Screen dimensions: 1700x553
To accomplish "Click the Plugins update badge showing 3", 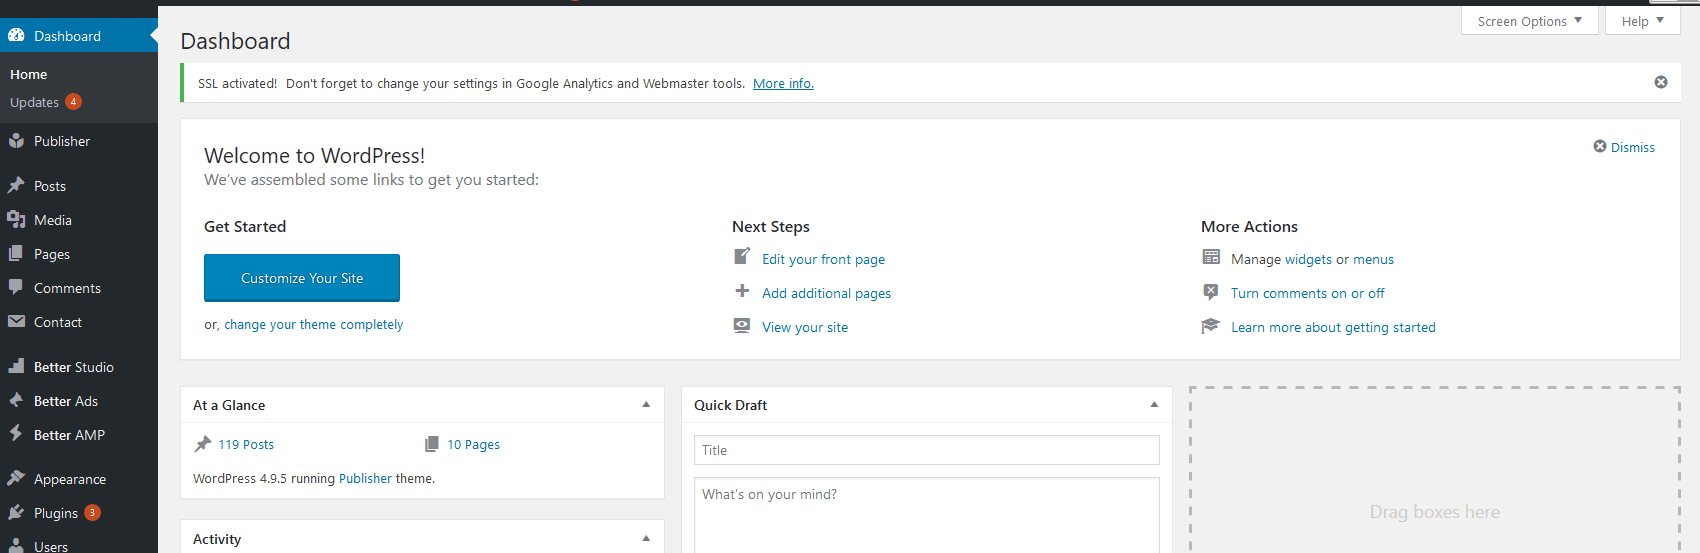I will pos(92,513).
